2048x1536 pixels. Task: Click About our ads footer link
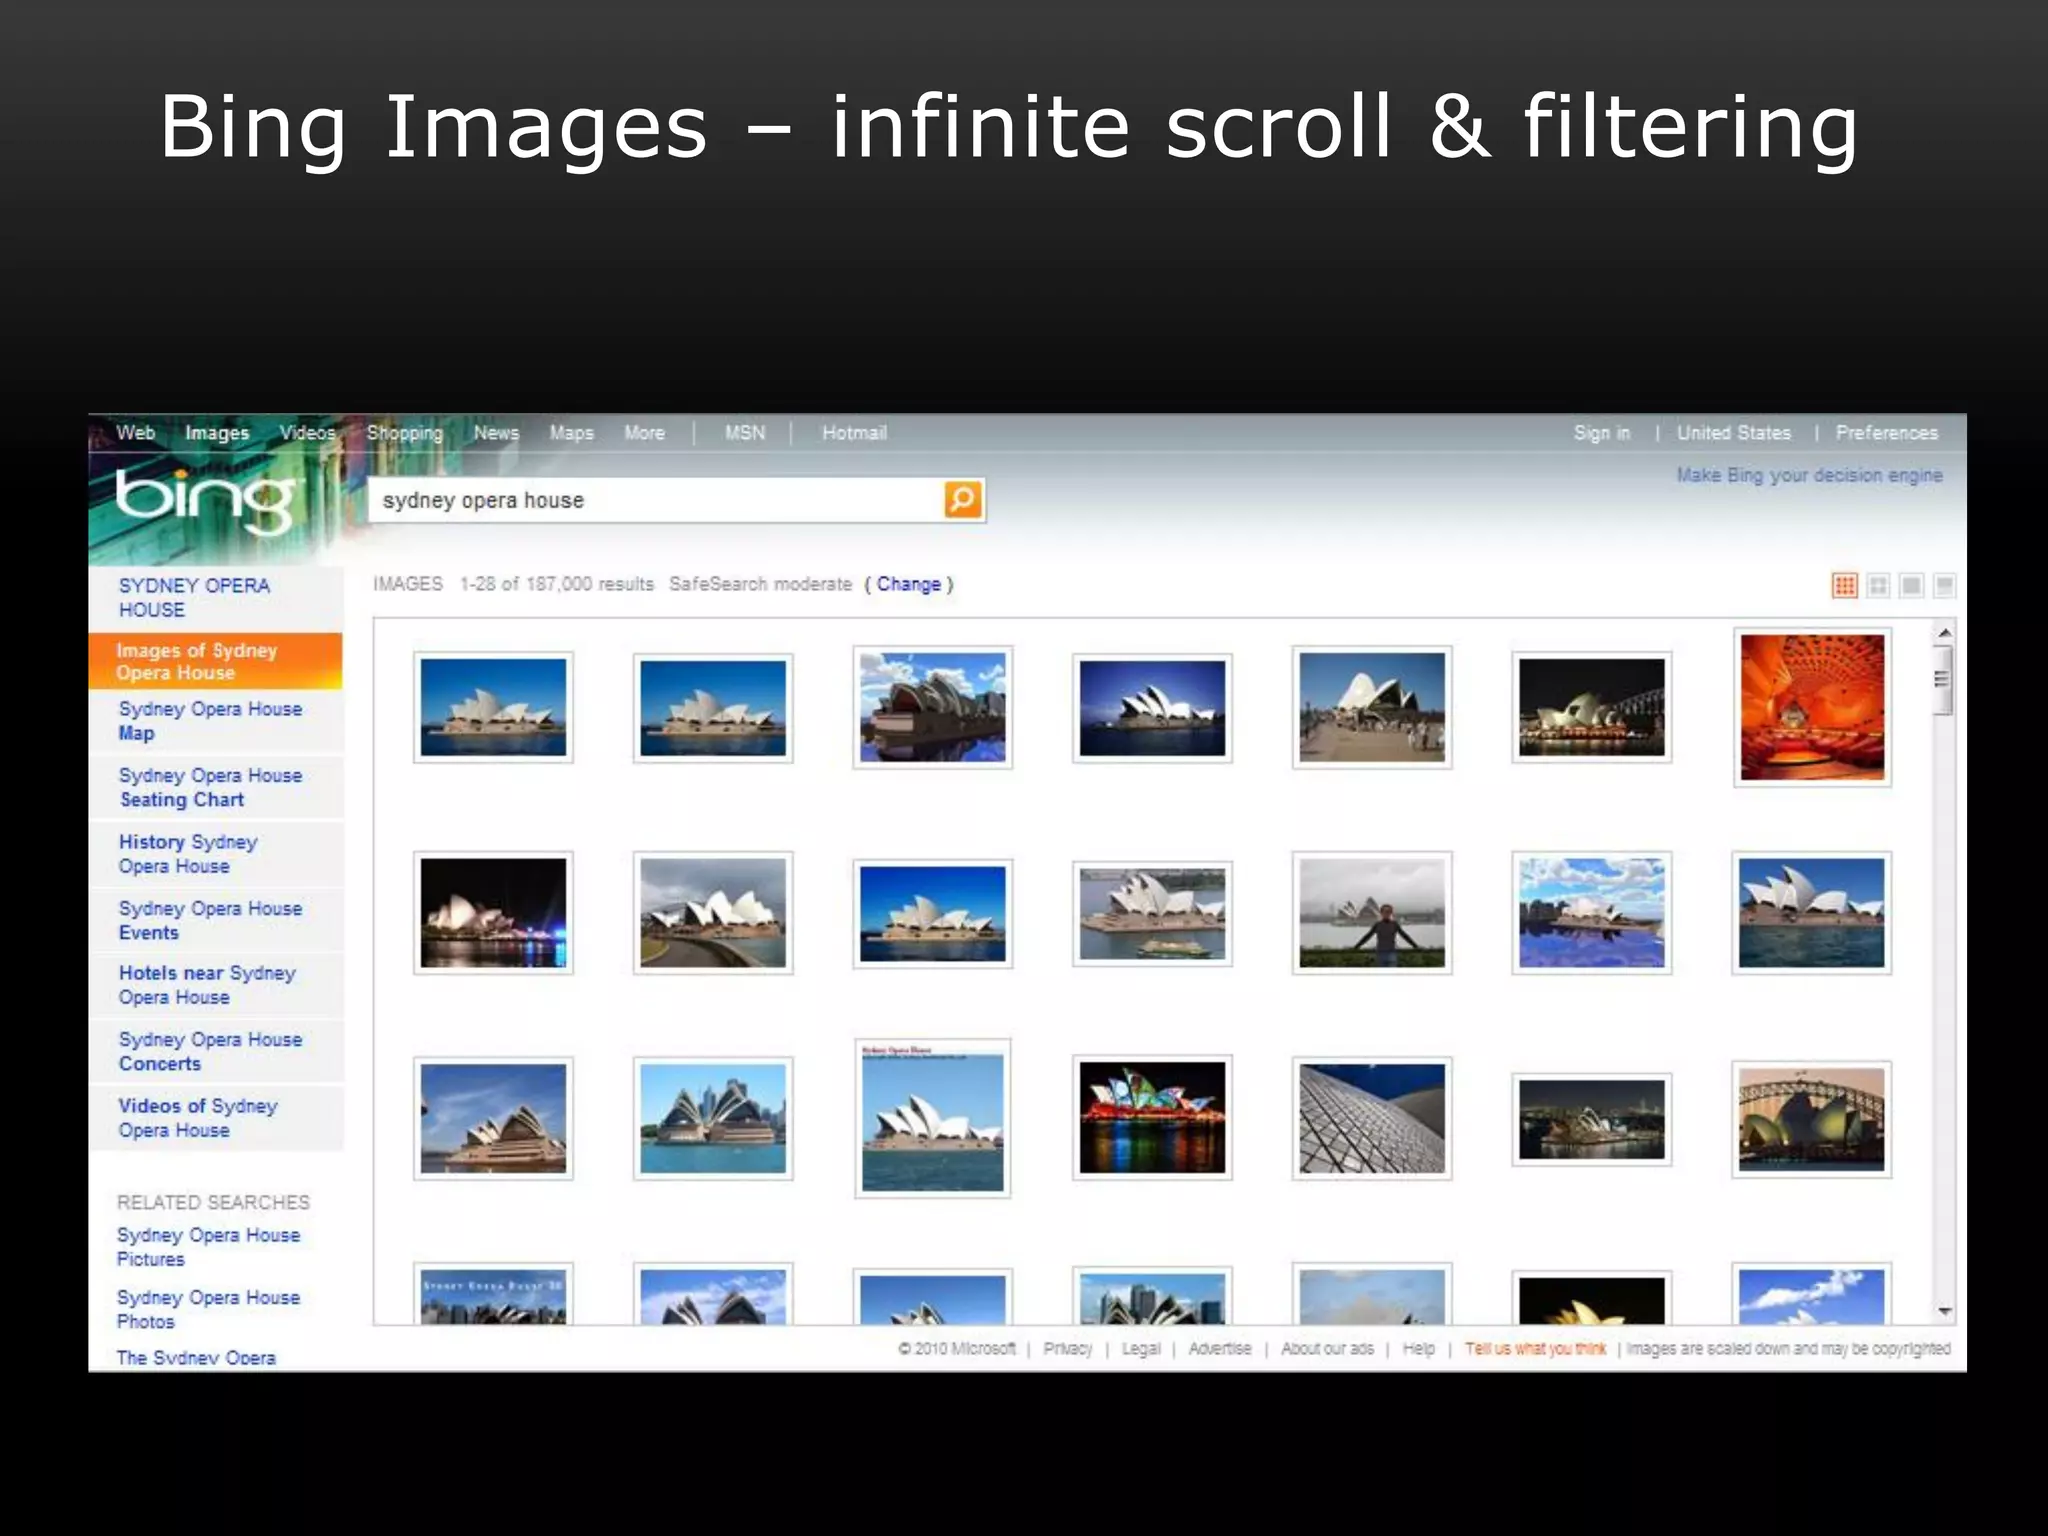pyautogui.click(x=1327, y=1349)
